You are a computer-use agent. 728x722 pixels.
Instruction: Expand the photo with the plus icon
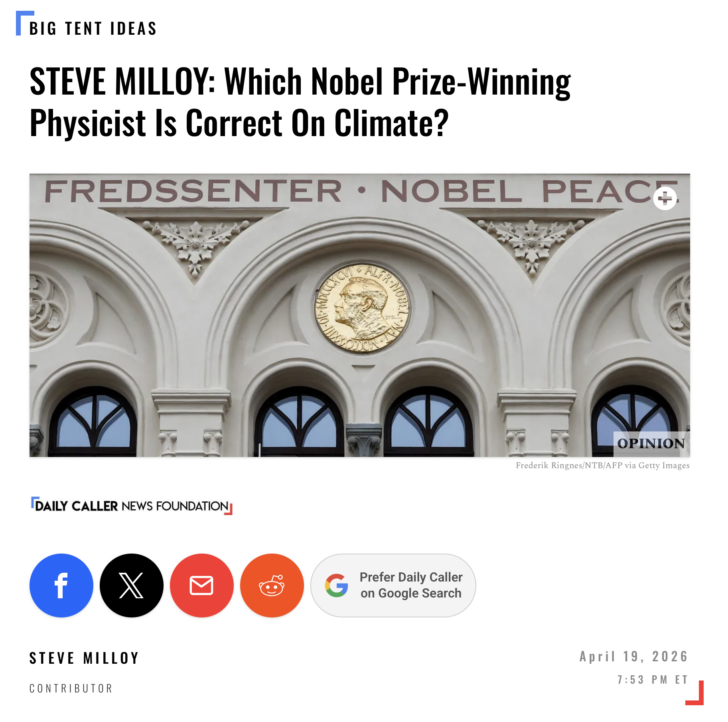click(665, 198)
